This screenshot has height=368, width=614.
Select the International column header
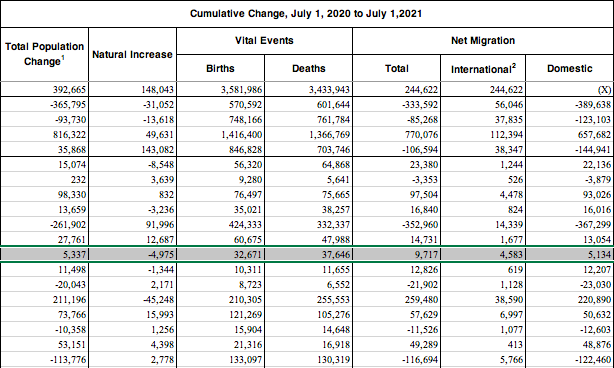click(x=483, y=68)
